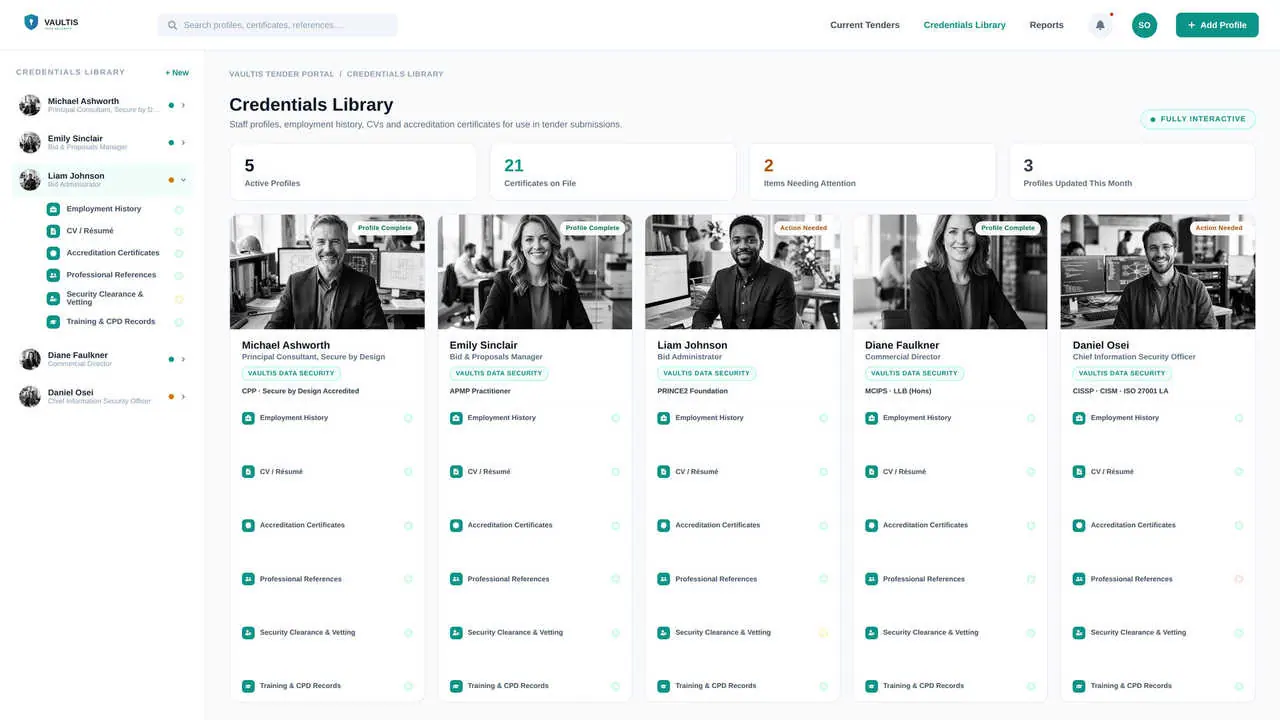1280x720 pixels.
Task: Click the Fully Interactive badge
Action: (x=1198, y=119)
